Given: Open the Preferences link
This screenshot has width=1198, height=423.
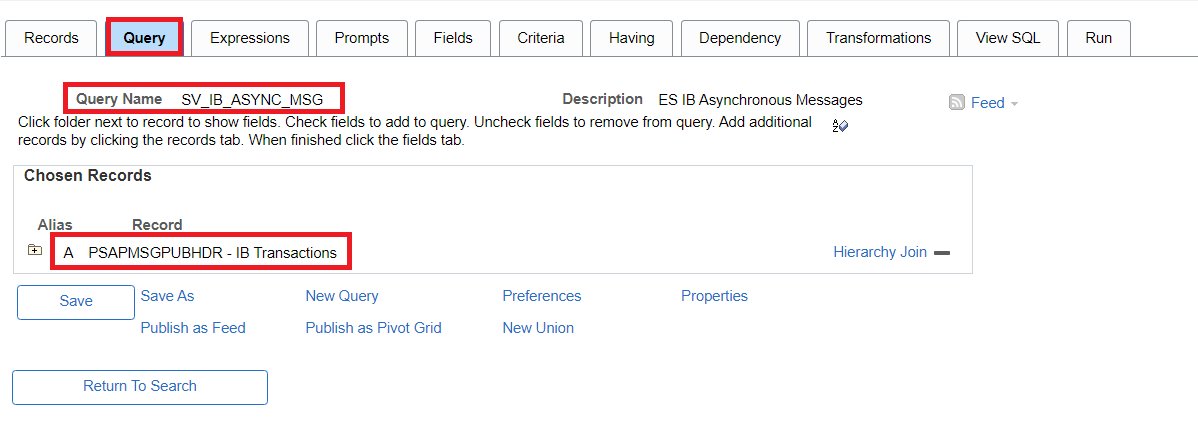Looking at the screenshot, I should pos(541,296).
